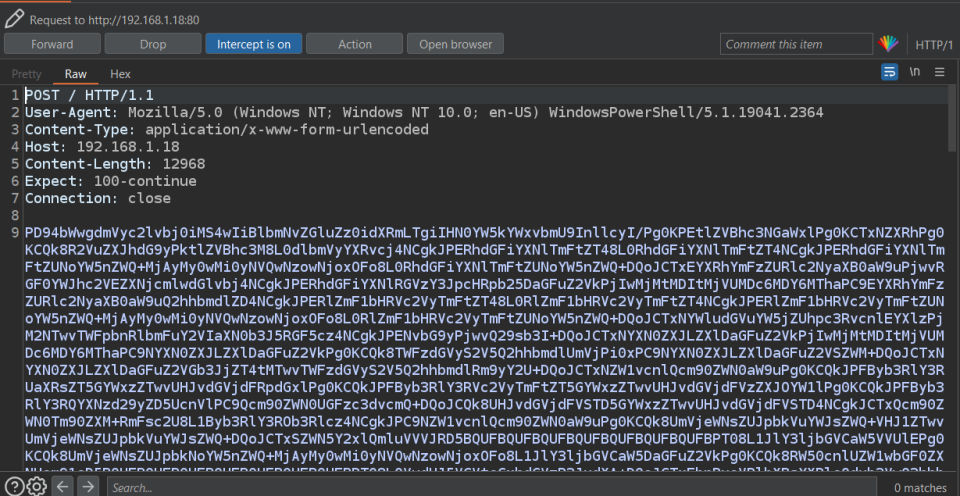Switch to the Hex tab
This screenshot has width=960, height=496.
(120, 73)
